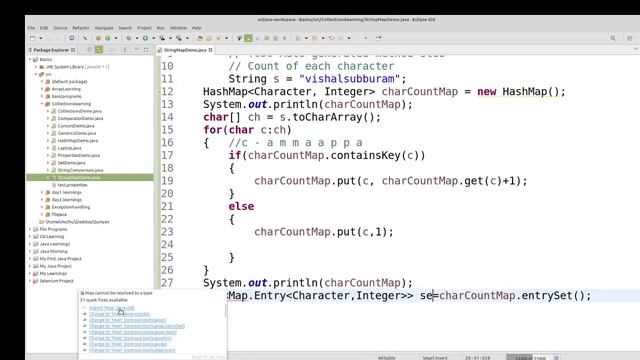Viewport: 640px width, 360px height.
Task: Click the Coverage run toolbar icon
Action: [162, 38]
